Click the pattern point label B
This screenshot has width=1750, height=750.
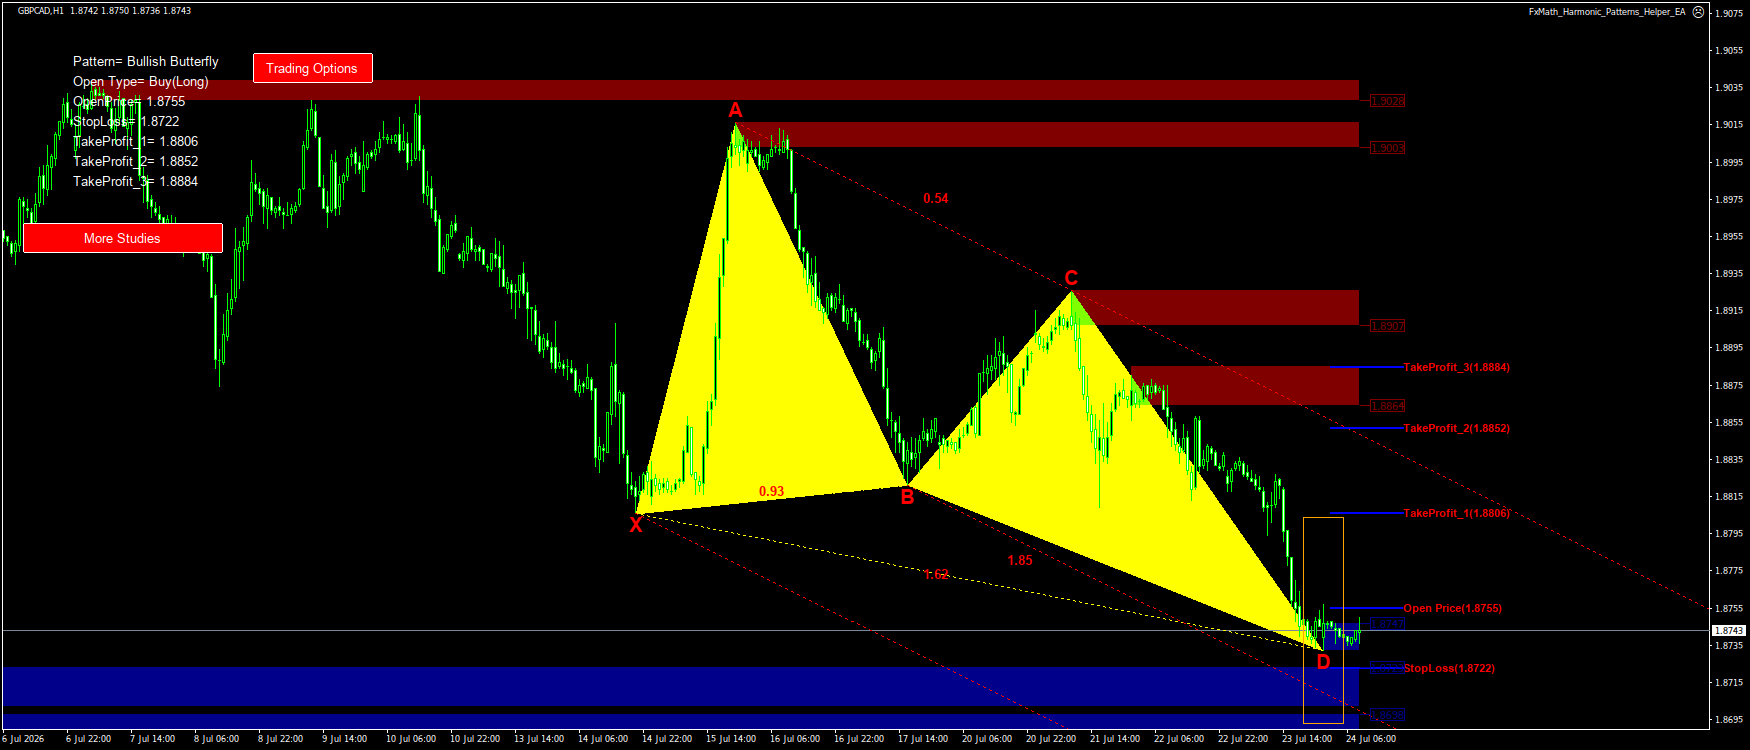[907, 496]
